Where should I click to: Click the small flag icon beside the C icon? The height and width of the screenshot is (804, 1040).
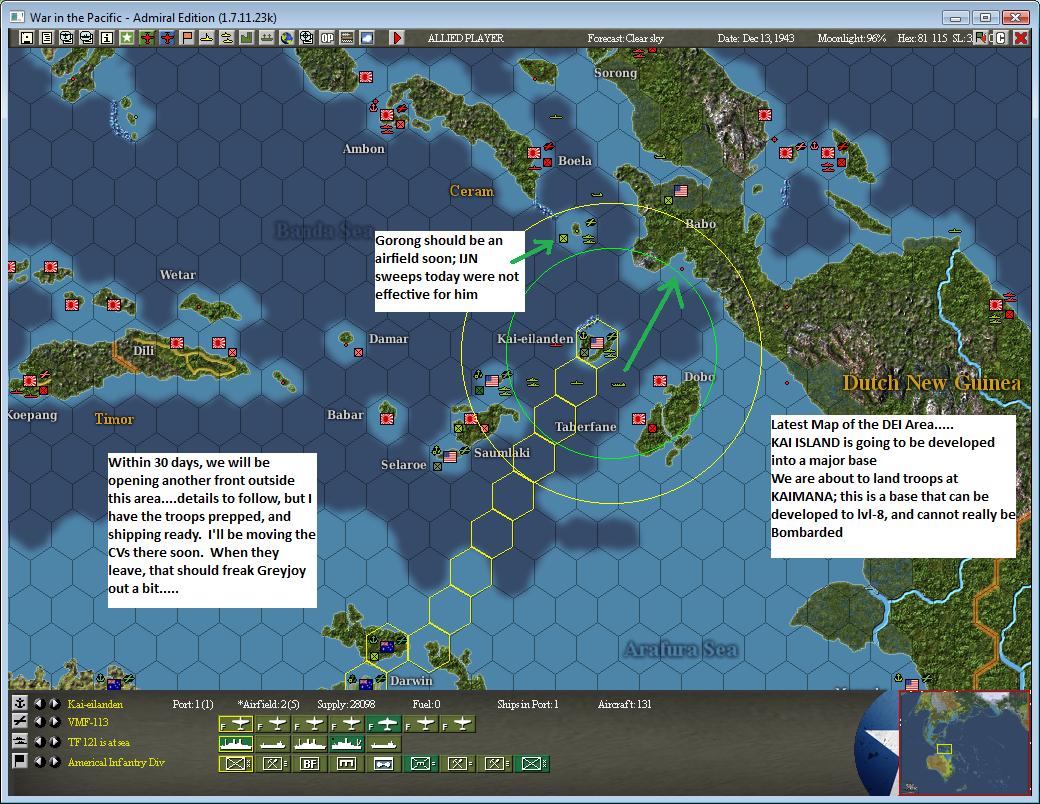click(x=981, y=38)
